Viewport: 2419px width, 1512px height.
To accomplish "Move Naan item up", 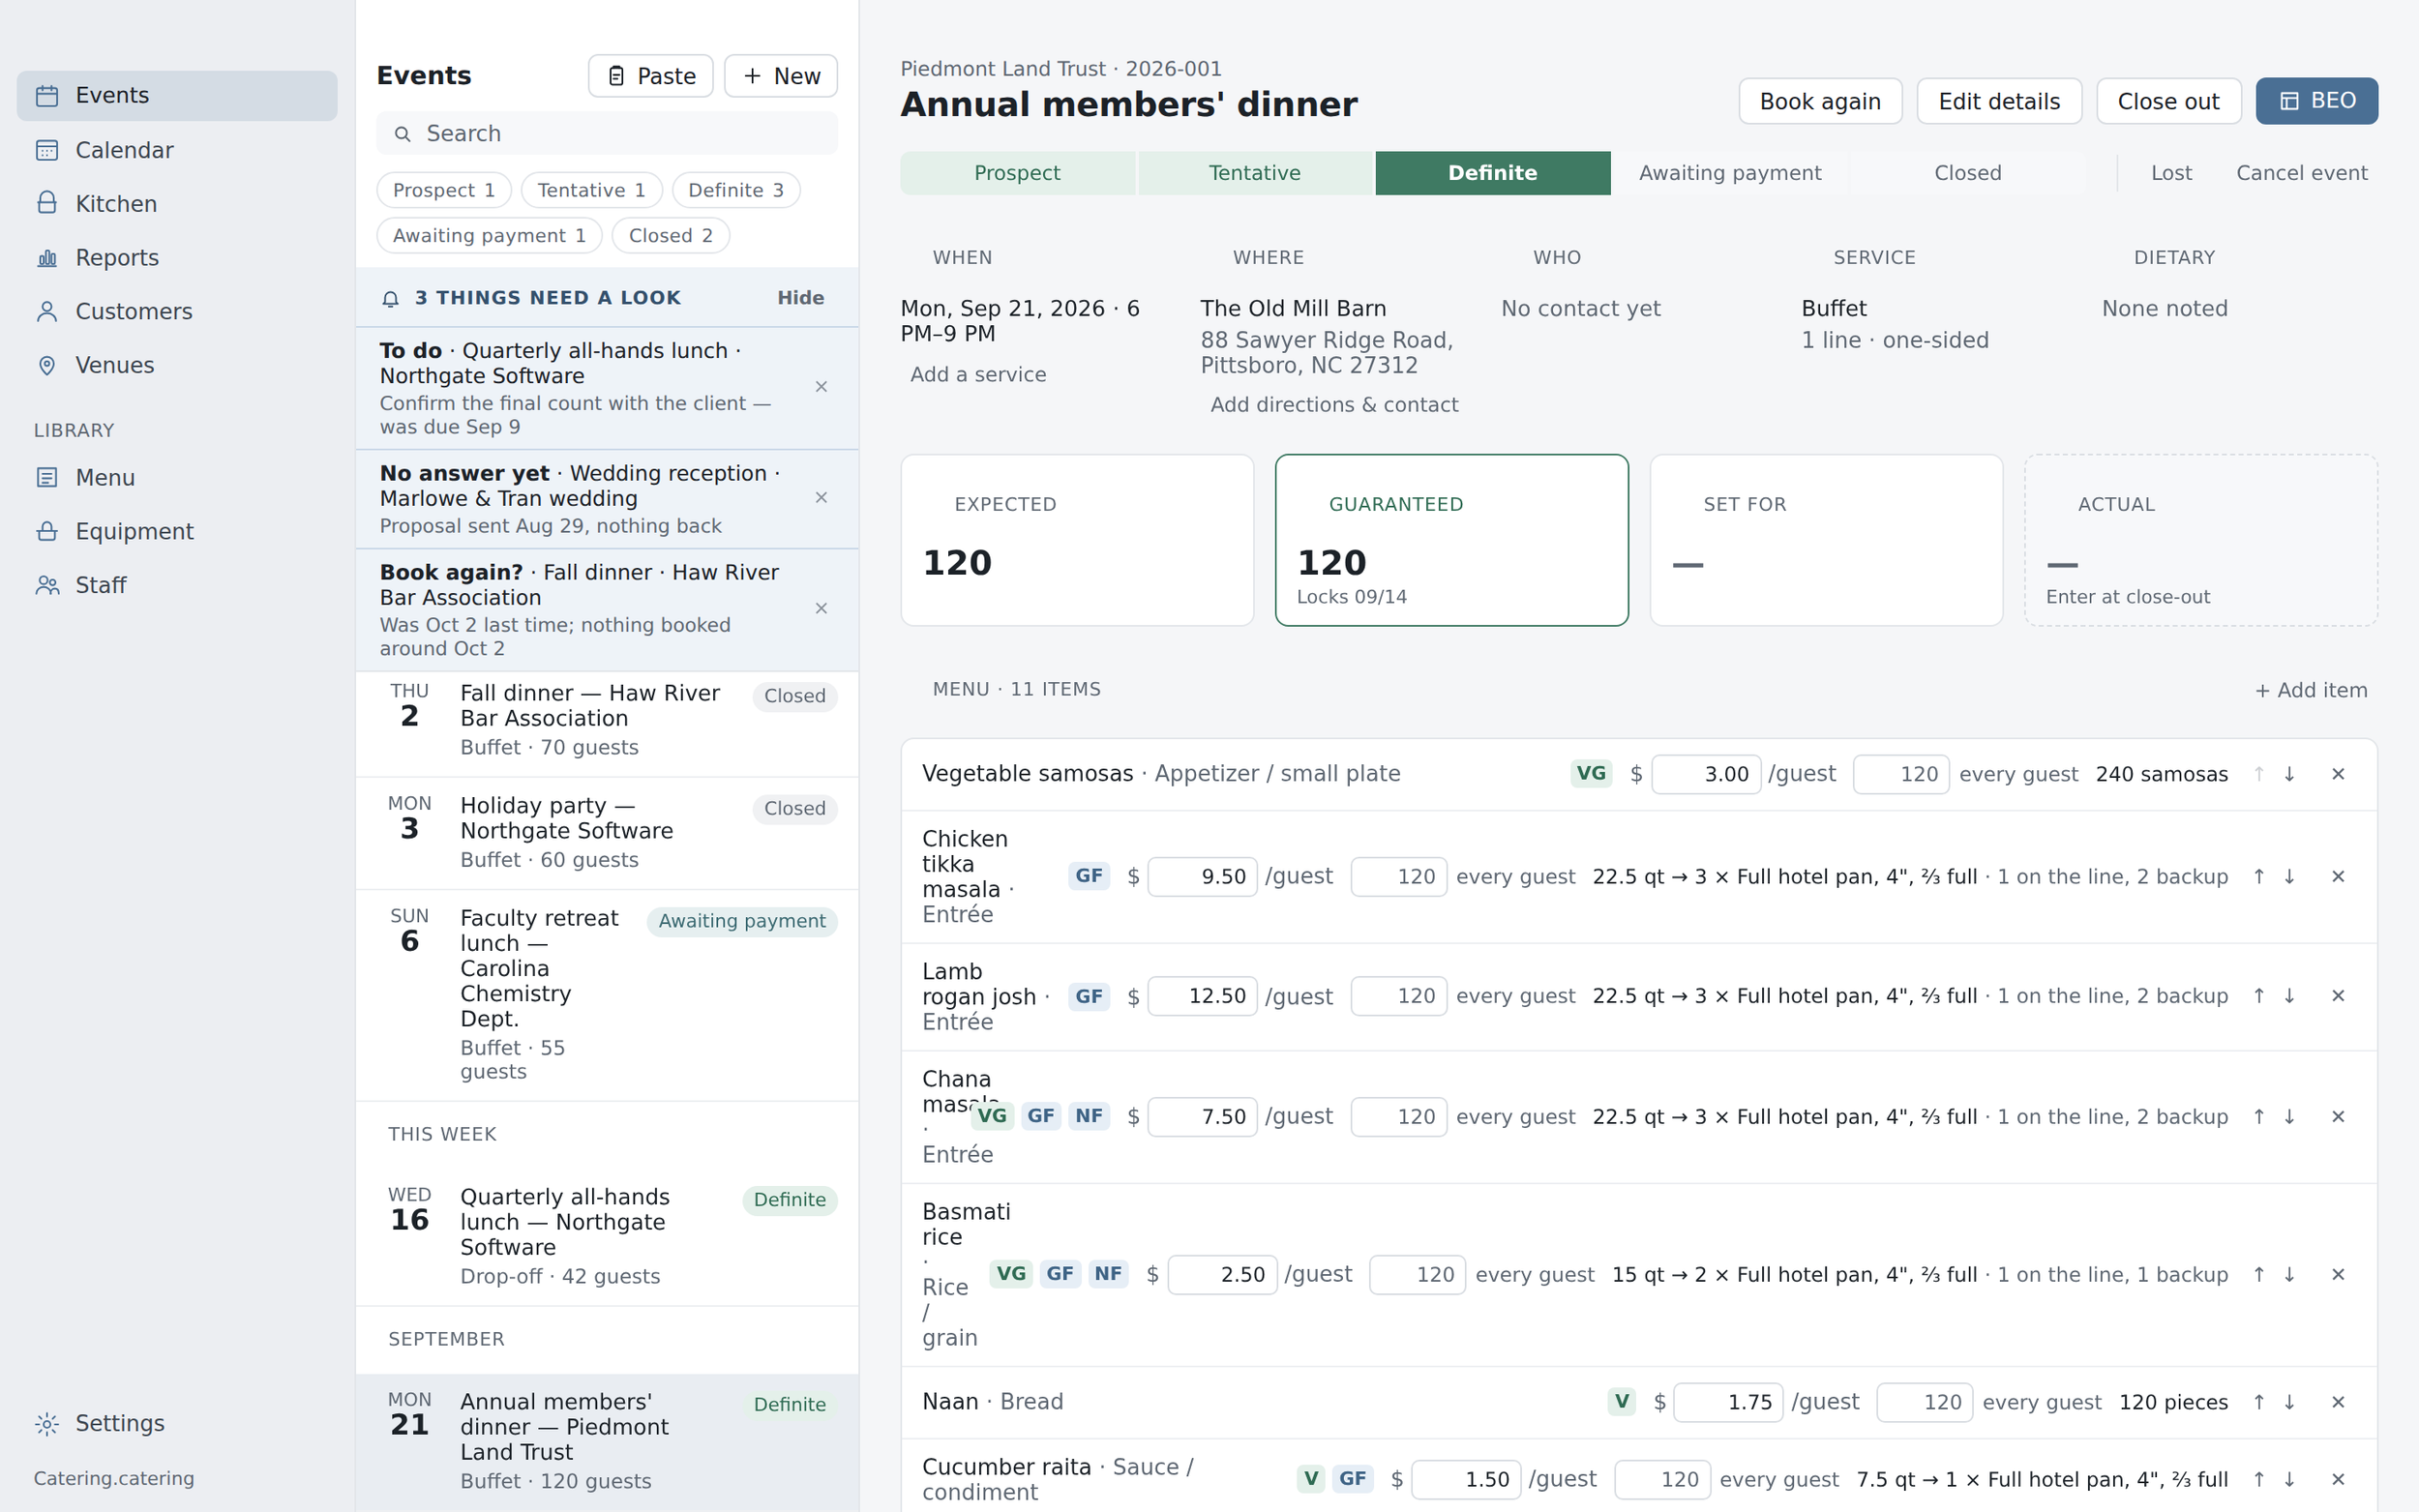I will (2258, 1402).
